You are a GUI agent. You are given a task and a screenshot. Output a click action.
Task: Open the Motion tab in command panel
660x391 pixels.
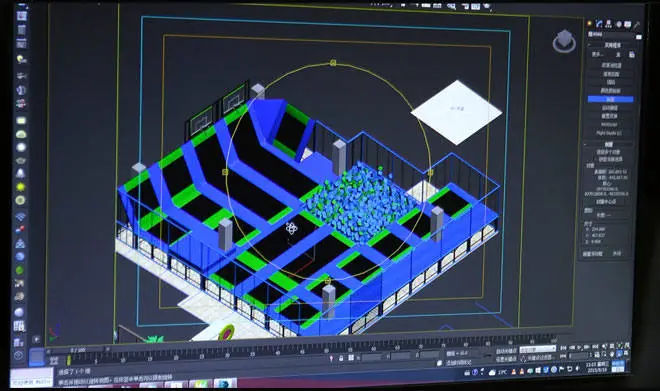coord(618,24)
